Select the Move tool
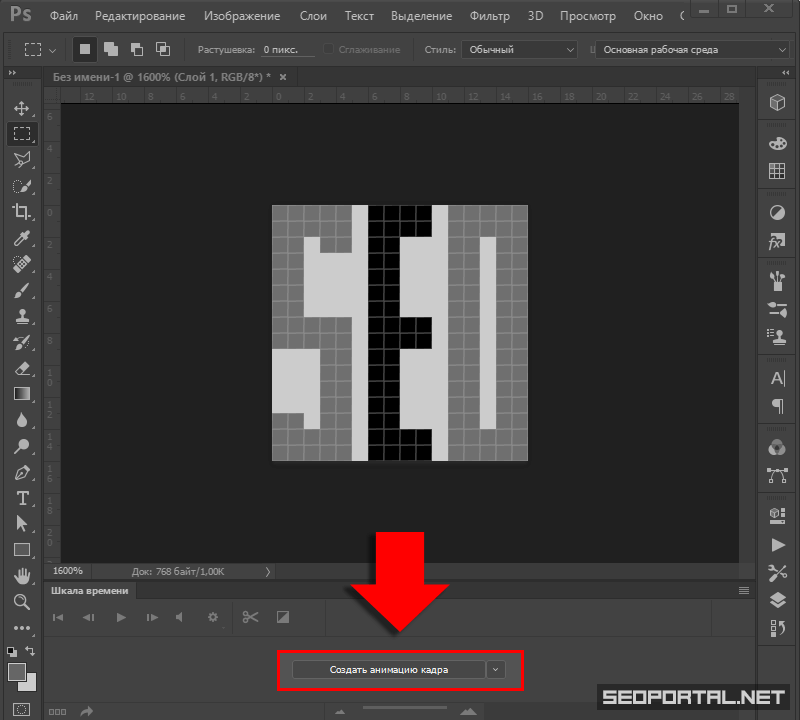800x720 pixels. [x=22, y=108]
